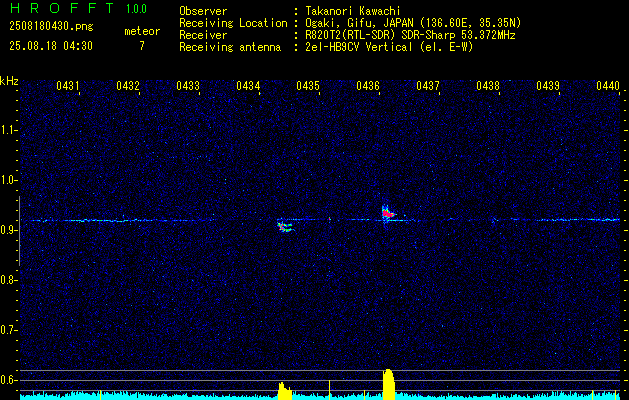Click the date stamp 25.08.18 04:30
The width and height of the screenshot is (629, 400).
pyautogui.click(x=51, y=46)
